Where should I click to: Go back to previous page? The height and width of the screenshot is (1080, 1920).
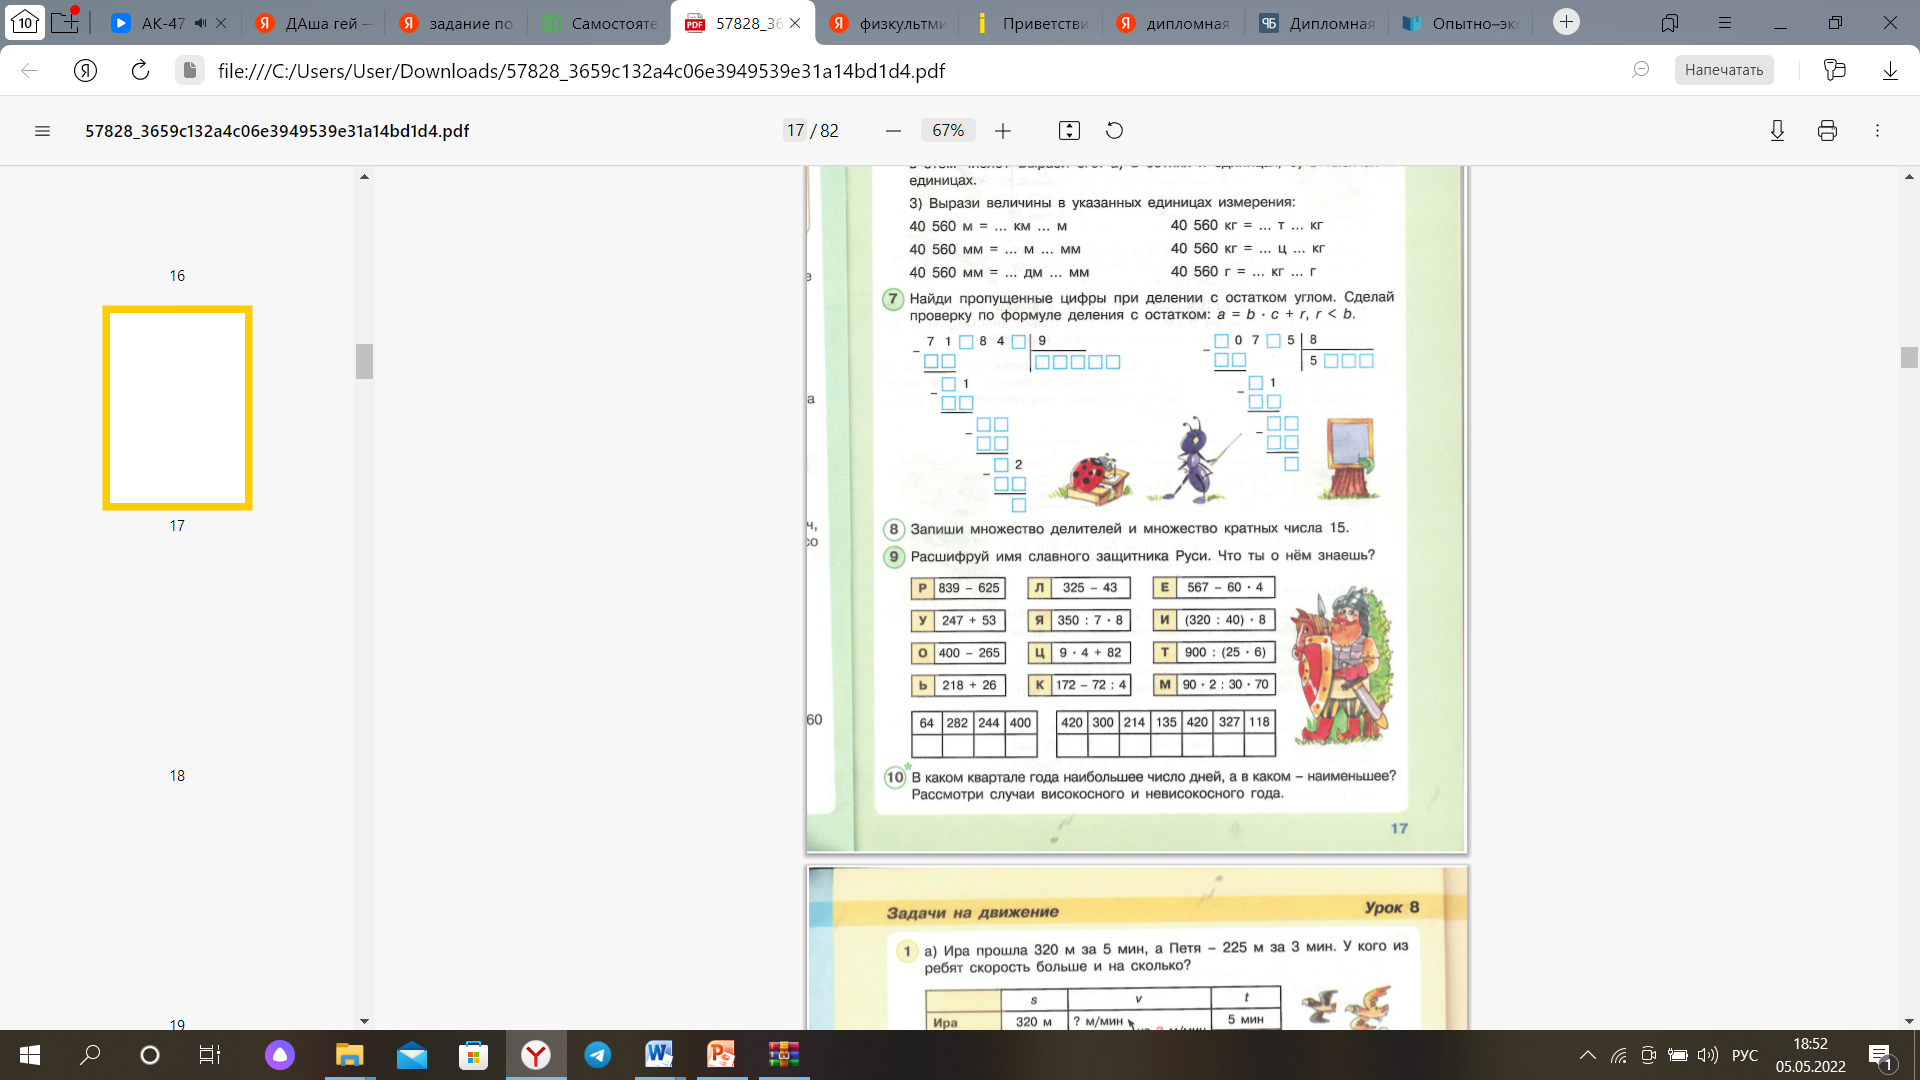tap(30, 70)
